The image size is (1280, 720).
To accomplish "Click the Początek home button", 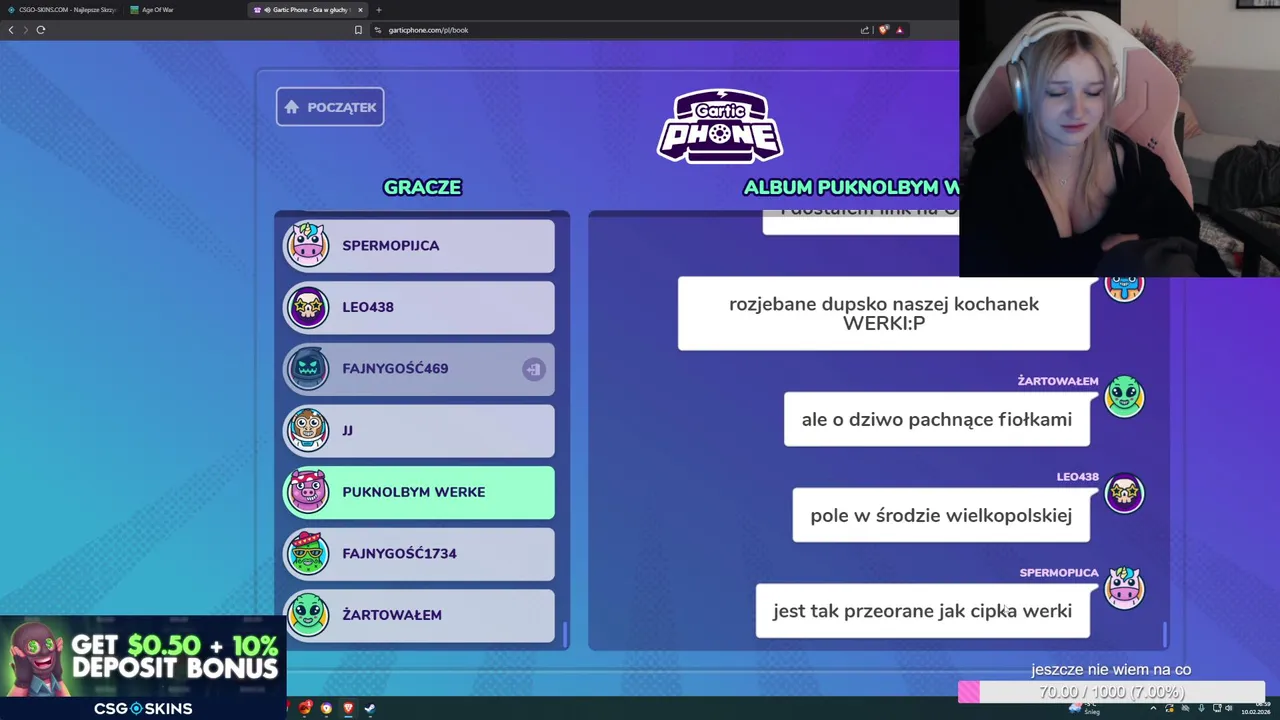I will [x=330, y=107].
